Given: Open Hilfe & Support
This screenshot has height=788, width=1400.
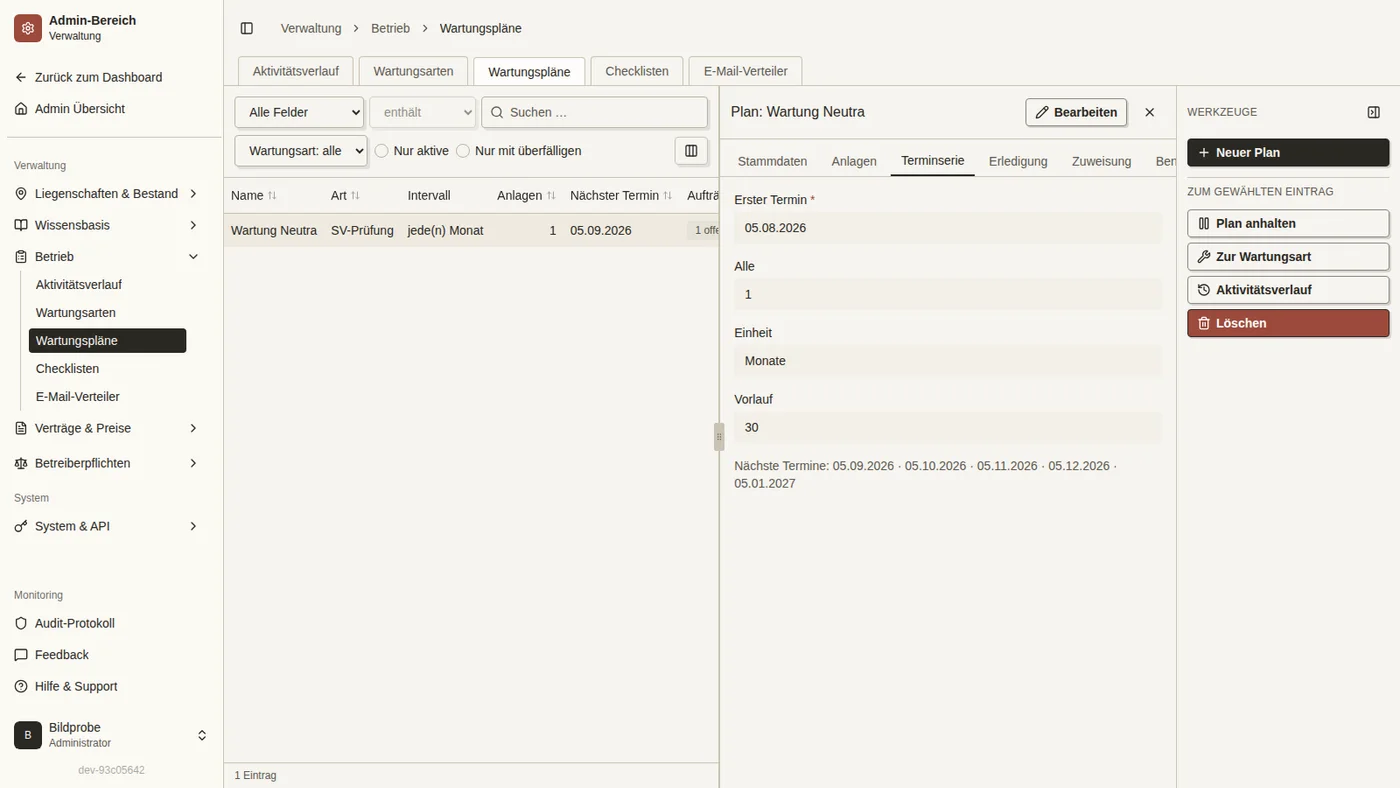Looking at the screenshot, I should [111, 686].
